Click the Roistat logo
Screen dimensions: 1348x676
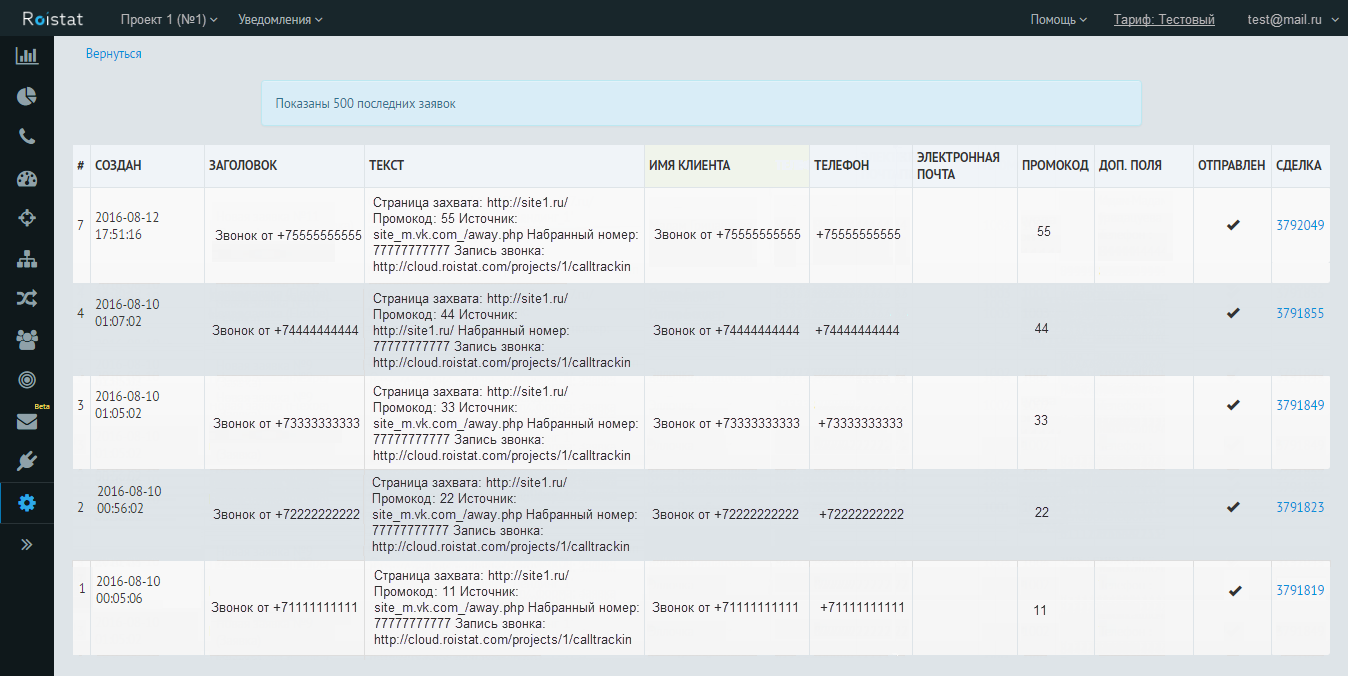tap(53, 19)
